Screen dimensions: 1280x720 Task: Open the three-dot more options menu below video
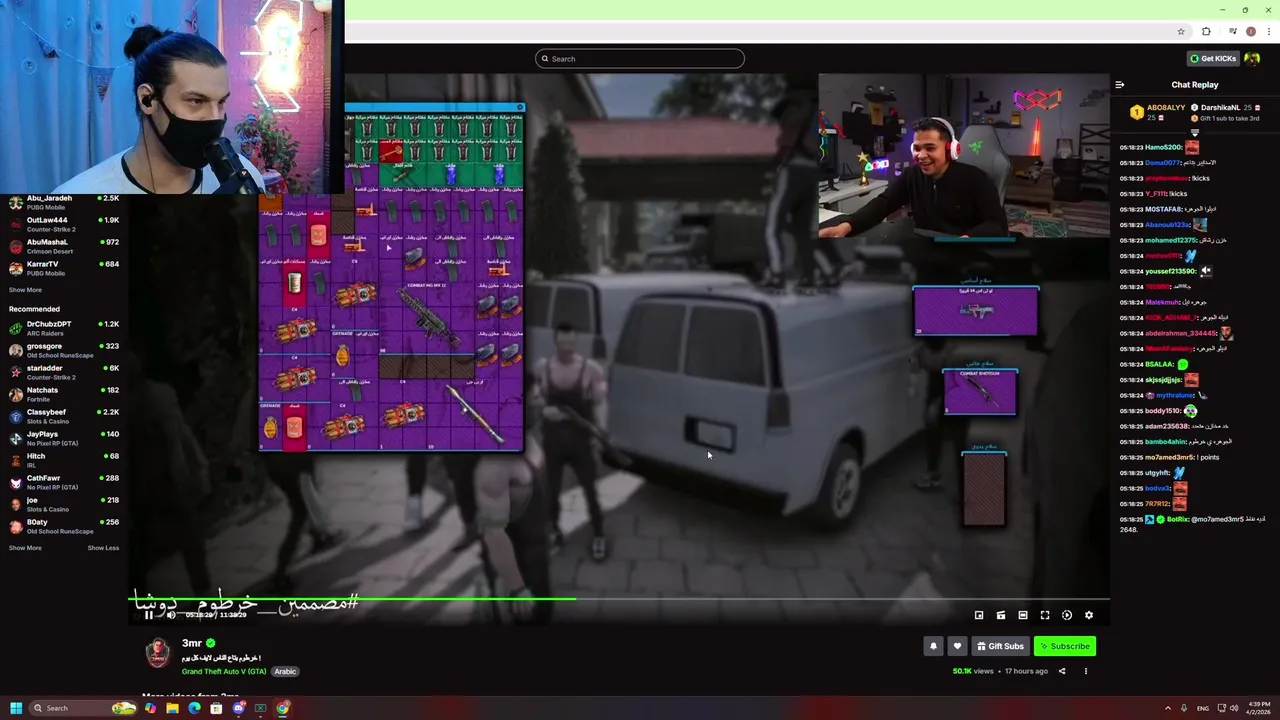click(x=1085, y=671)
